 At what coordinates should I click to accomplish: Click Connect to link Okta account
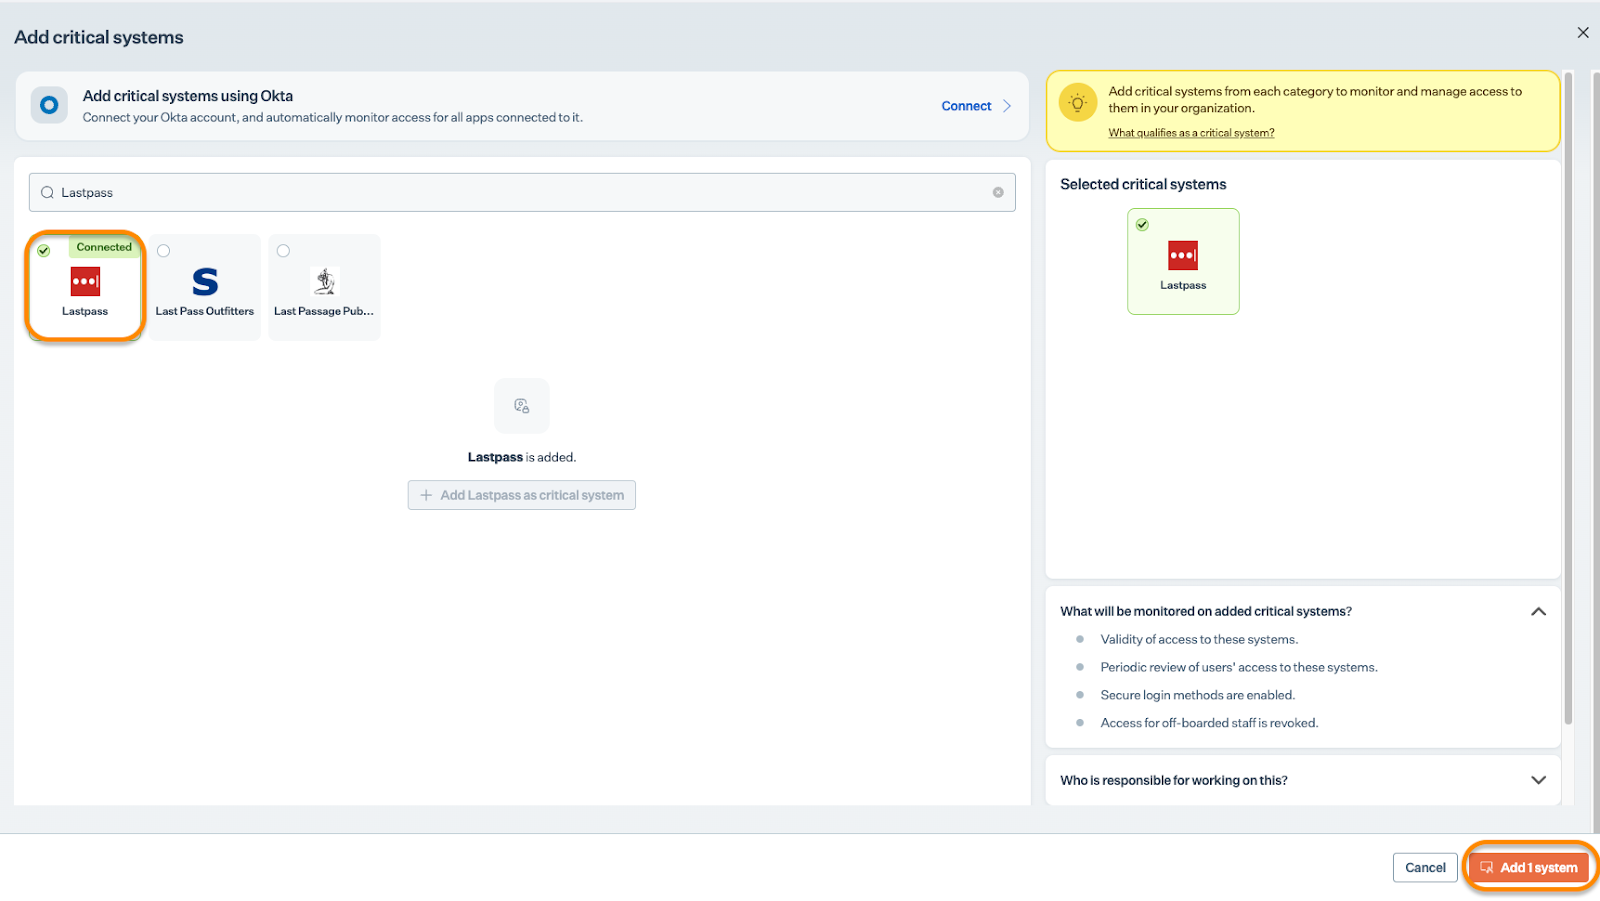(x=966, y=106)
